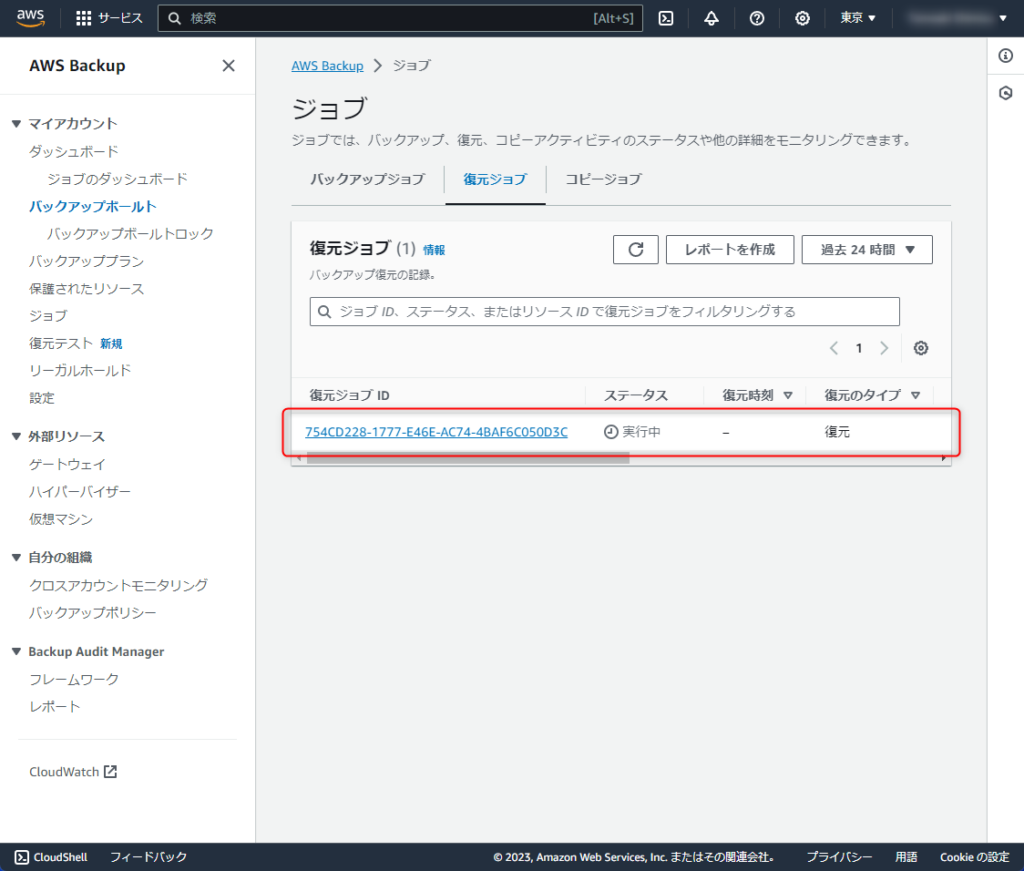The image size is (1024, 871).
Task: Open 復元テスト in the sidebar
Action: click(61, 343)
